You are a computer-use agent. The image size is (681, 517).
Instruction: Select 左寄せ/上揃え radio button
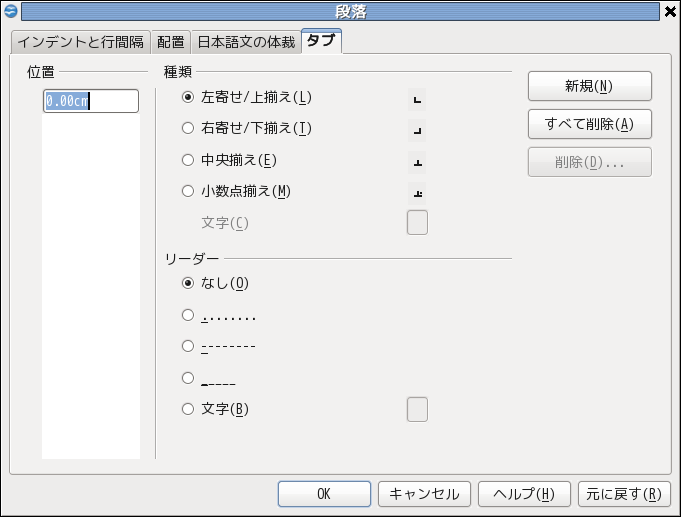pos(188,97)
